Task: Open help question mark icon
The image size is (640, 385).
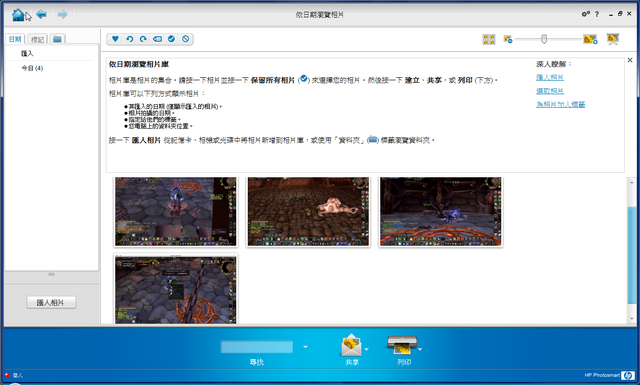Action: point(597,14)
